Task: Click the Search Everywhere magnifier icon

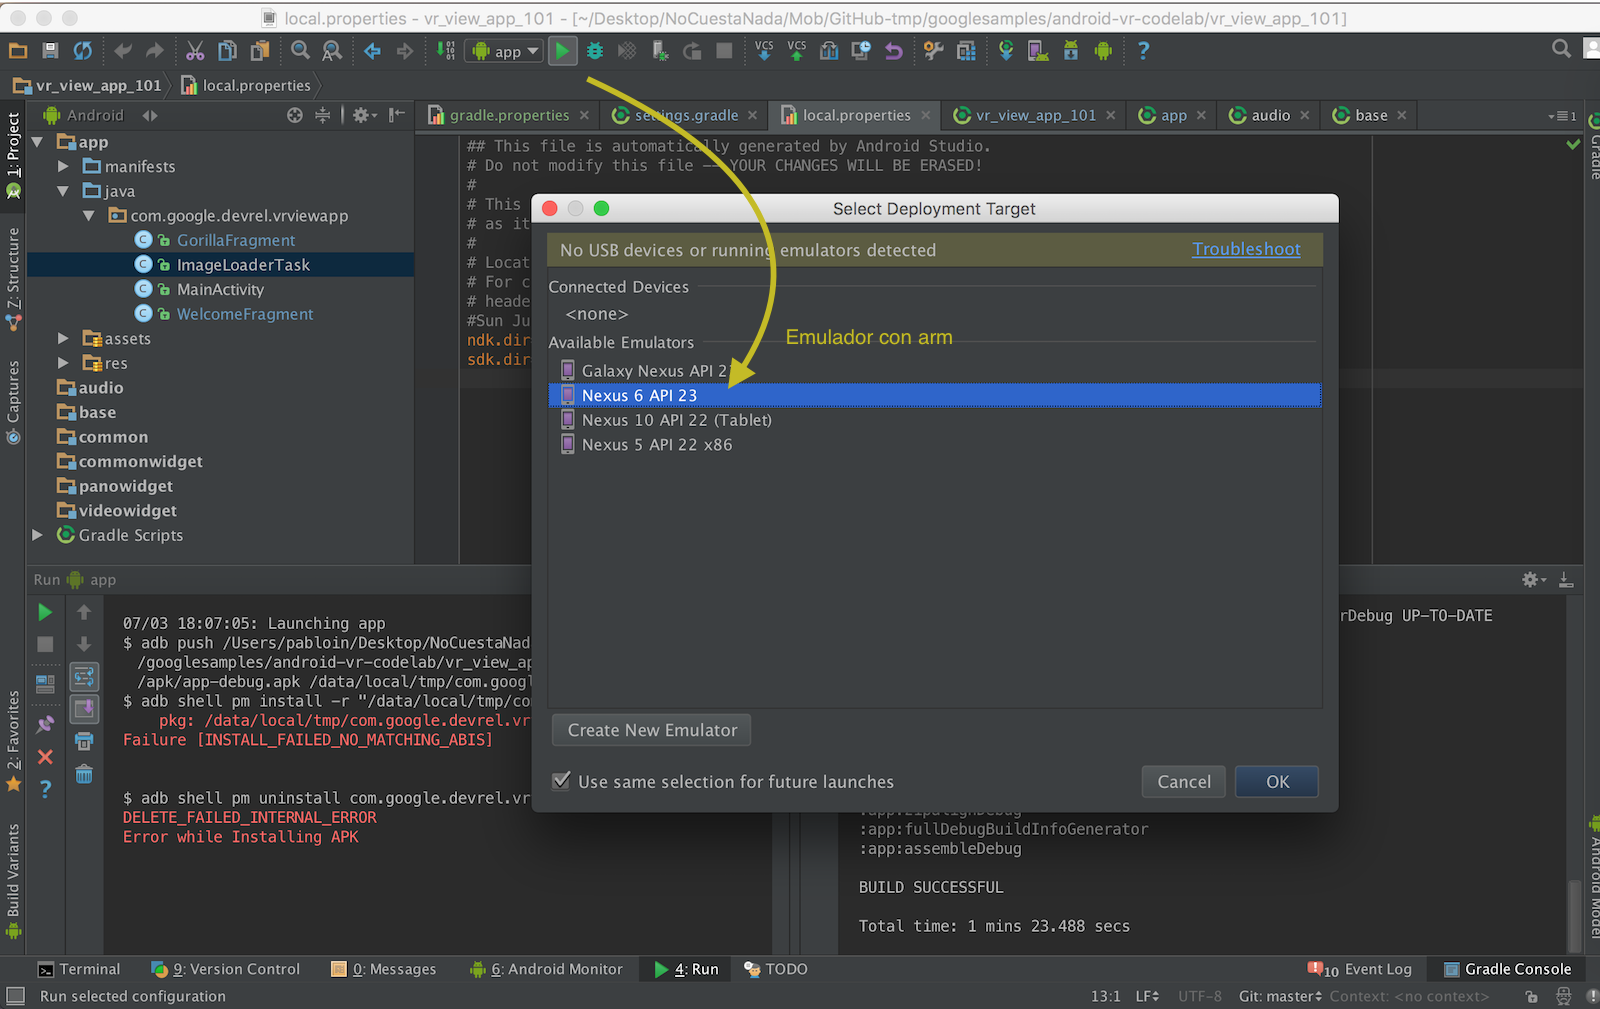Action: (x=1561, y=48)
